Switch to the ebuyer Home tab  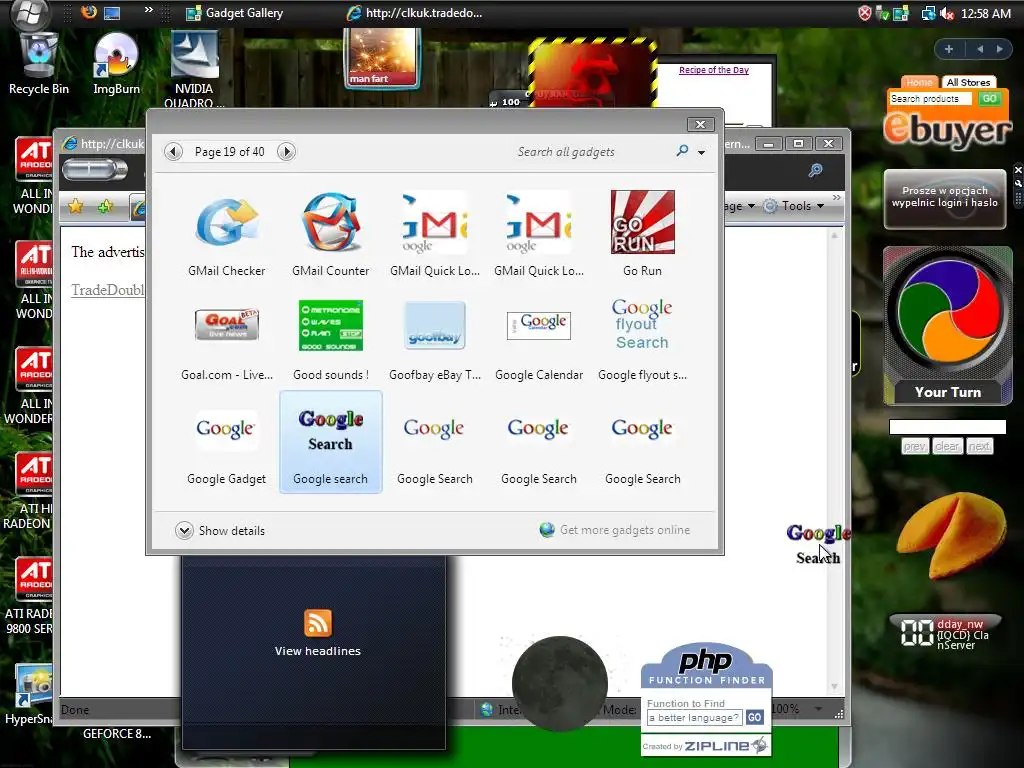[919, 82]
